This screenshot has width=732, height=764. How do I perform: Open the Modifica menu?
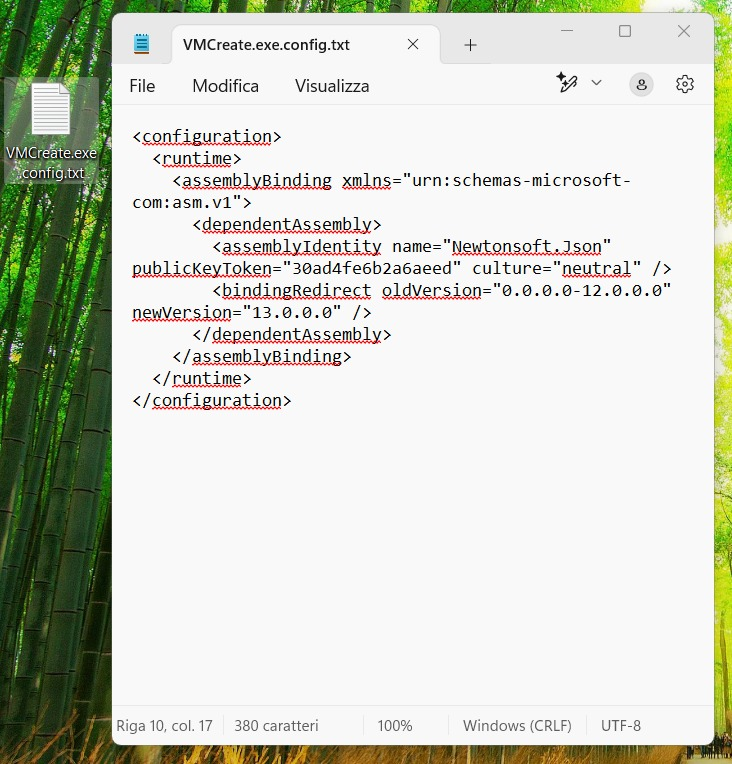pos(226,86)
